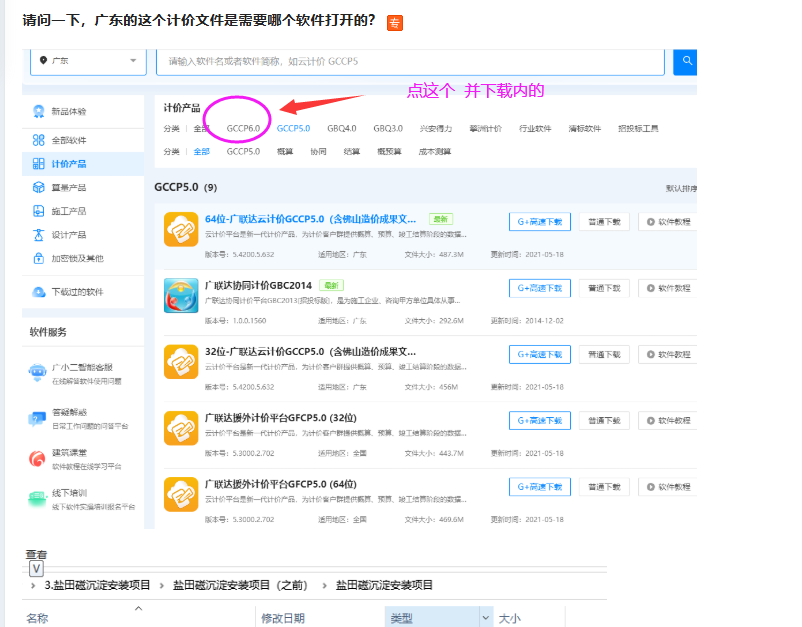This screenshot has width=802, height=627.
Task: Click breadcrumb 3.盐田磁沉淀安装项目
Action: tap(97, 585)
